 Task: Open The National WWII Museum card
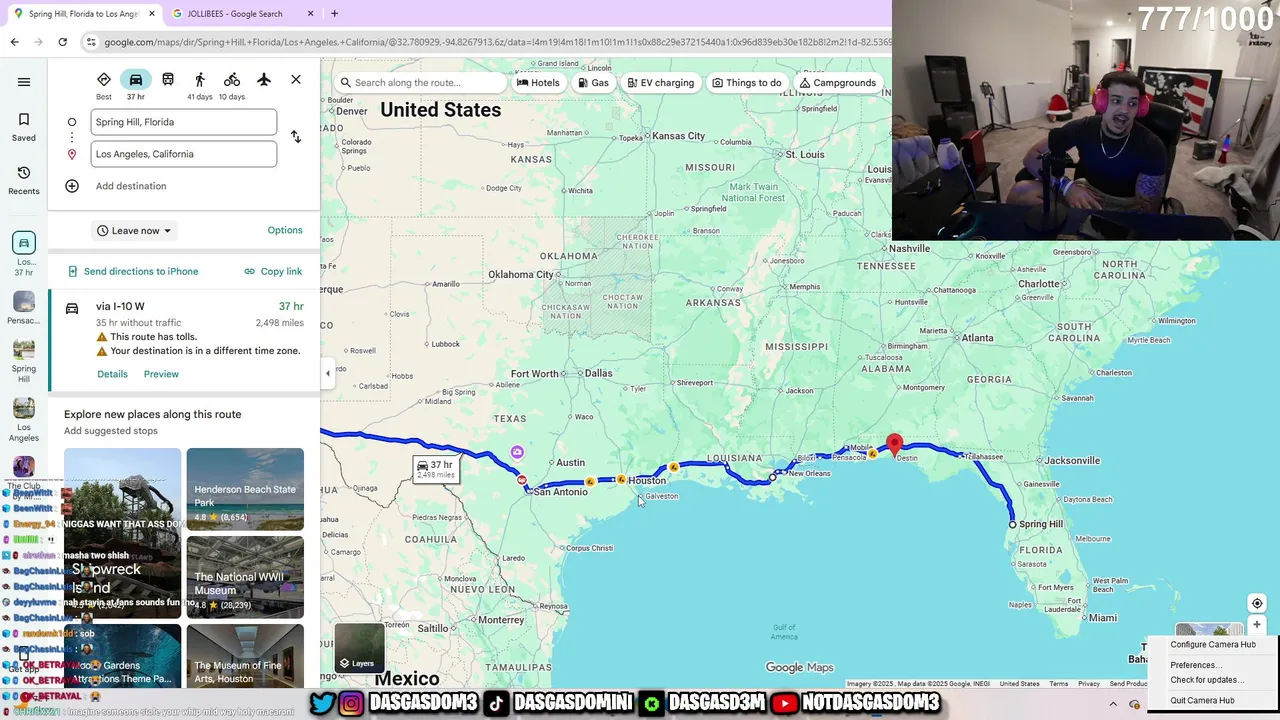coord(245,577)
